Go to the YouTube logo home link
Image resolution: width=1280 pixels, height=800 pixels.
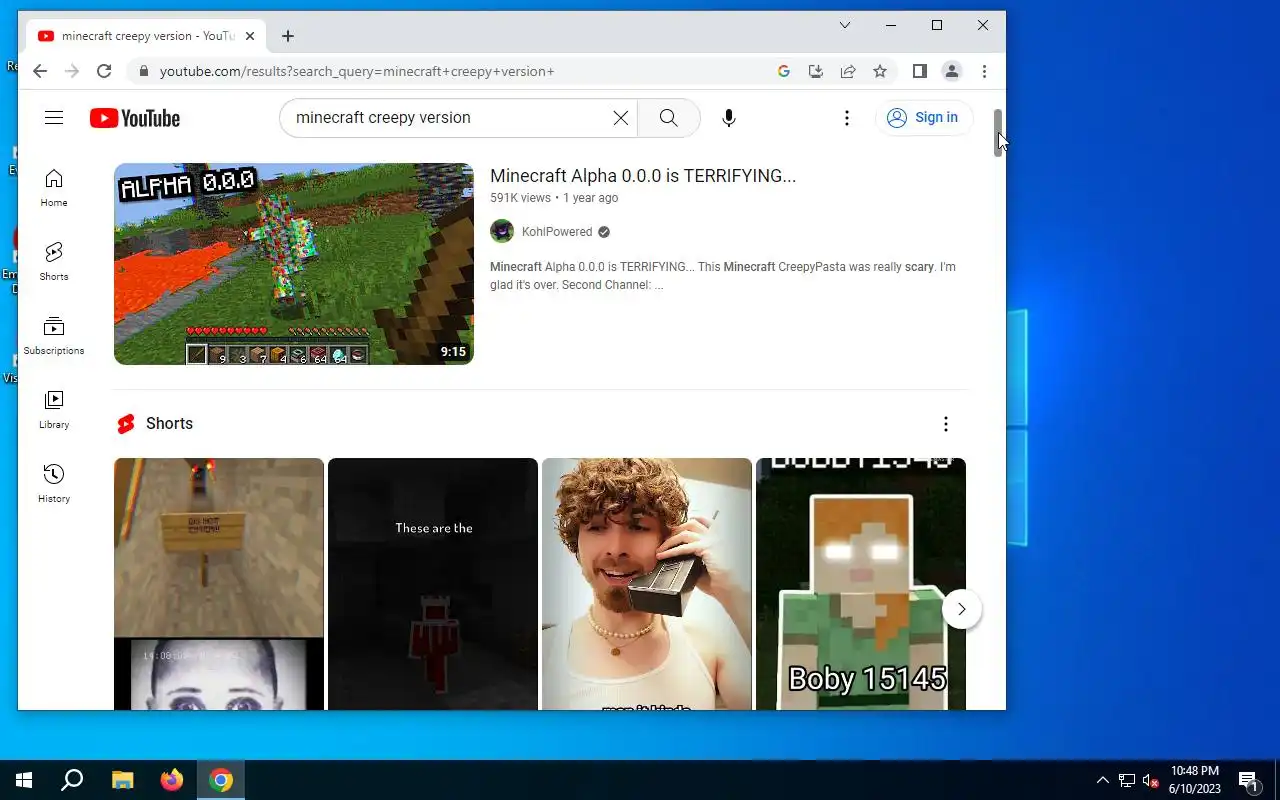tap(135, 118)
